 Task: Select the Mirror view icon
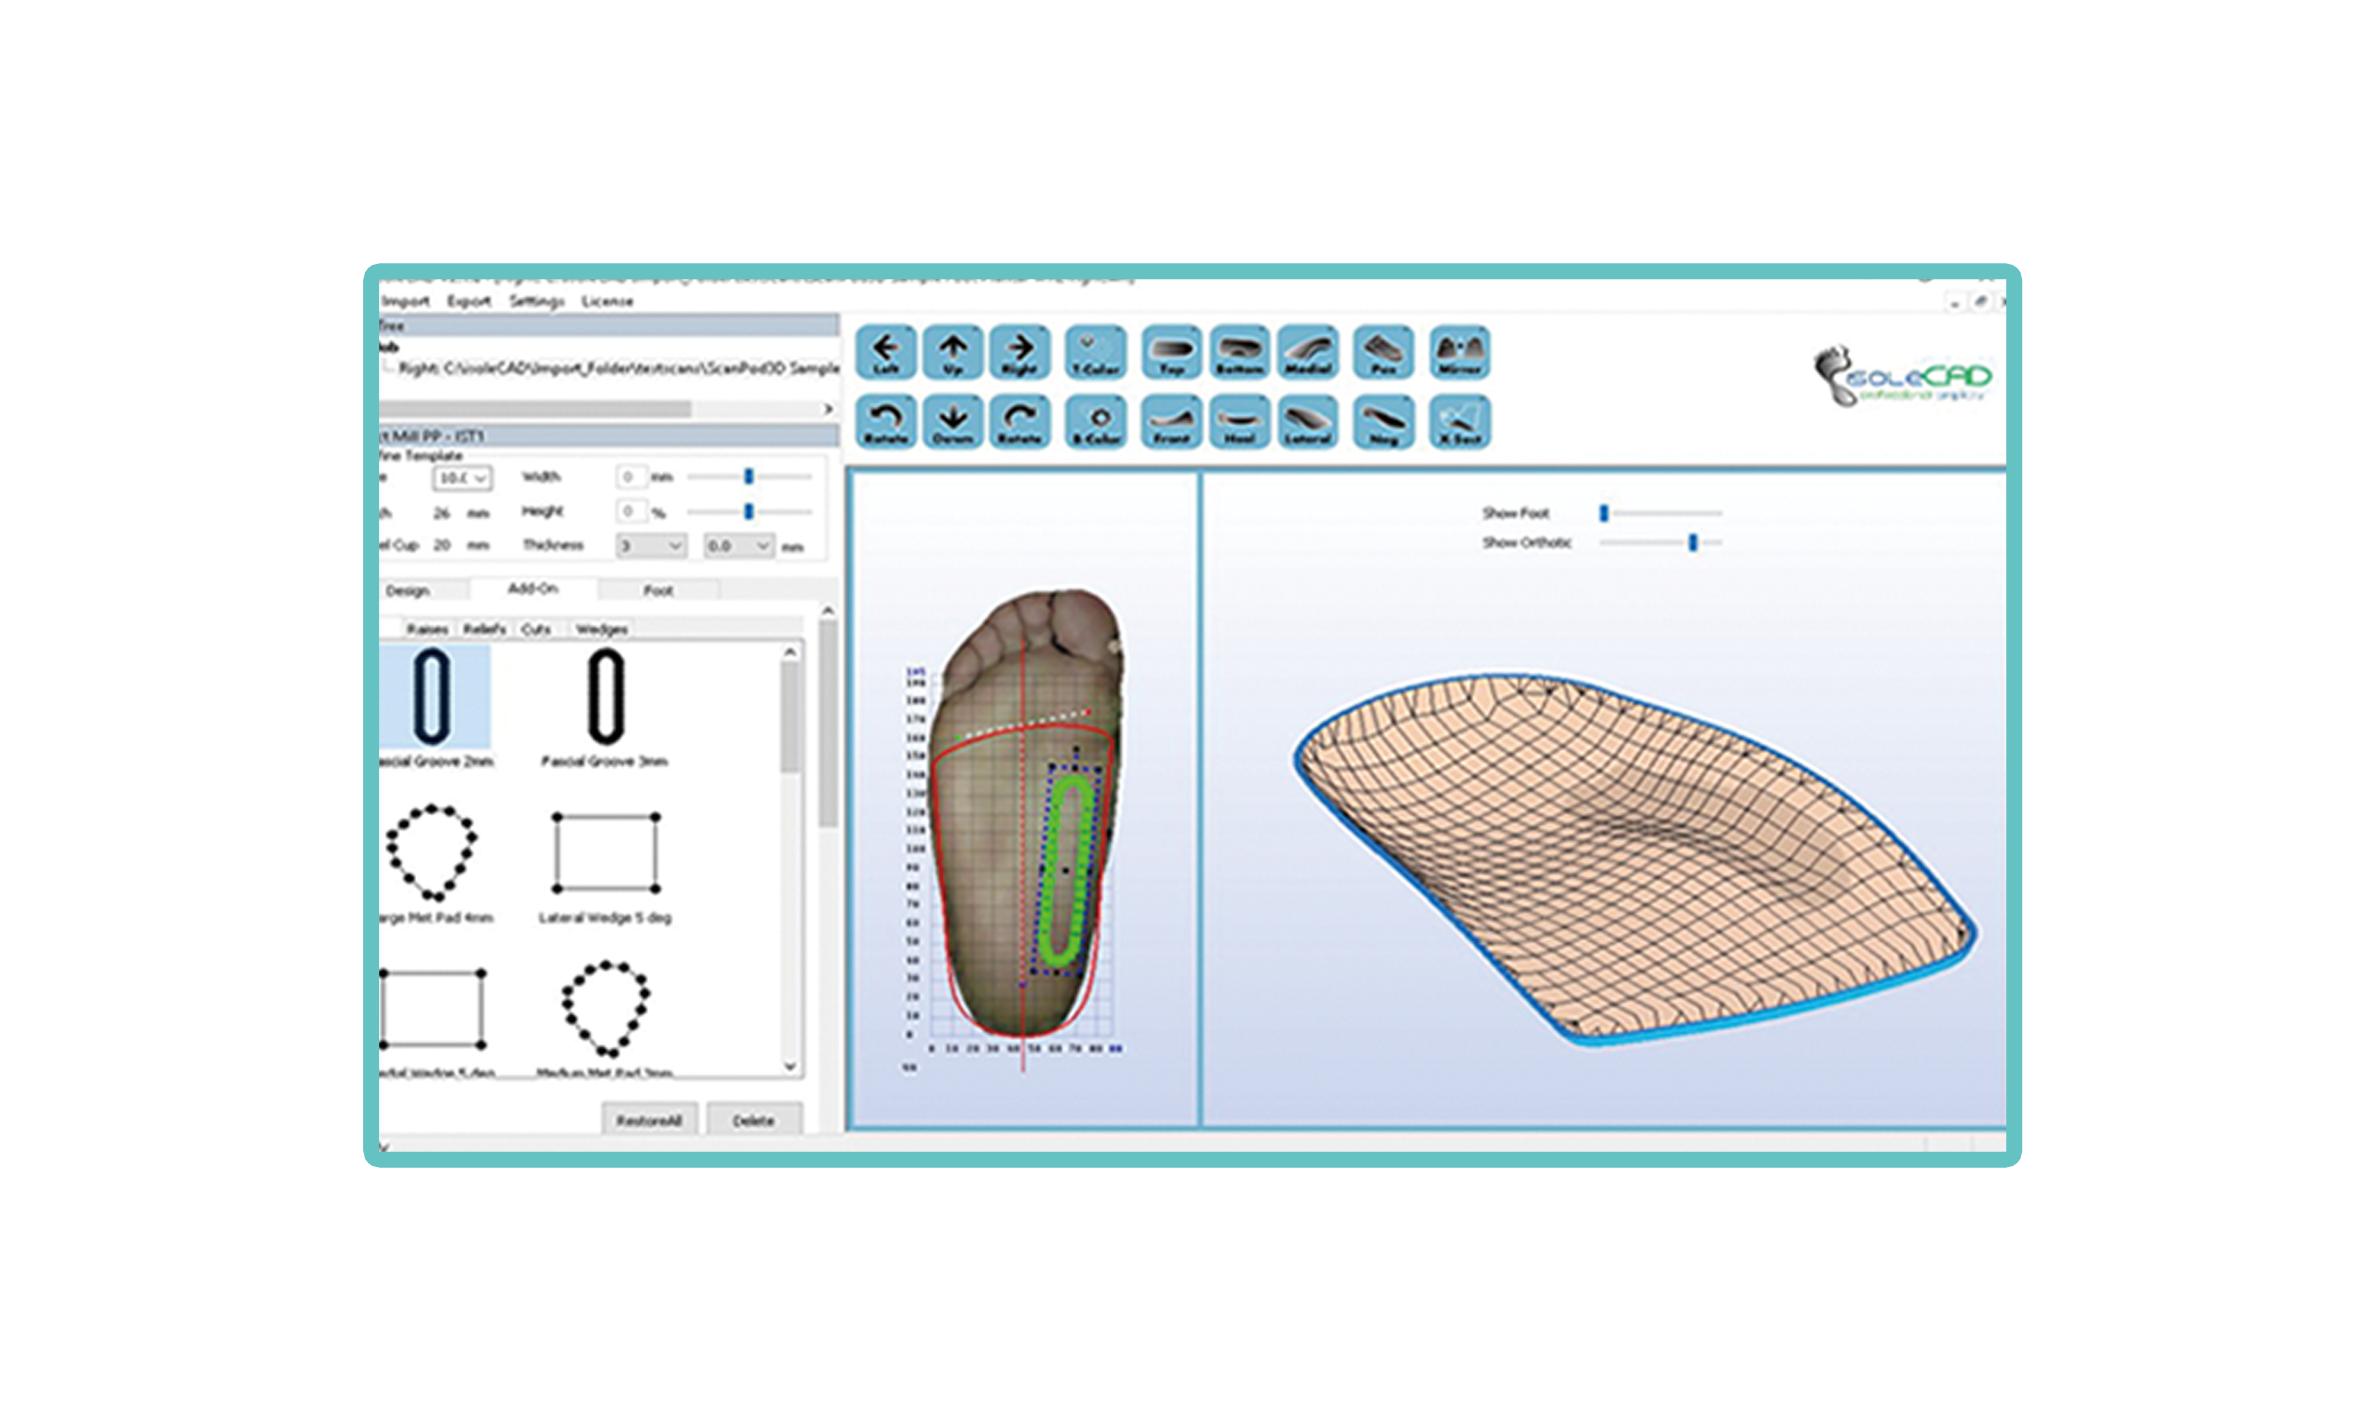[x=1459, y=353]
